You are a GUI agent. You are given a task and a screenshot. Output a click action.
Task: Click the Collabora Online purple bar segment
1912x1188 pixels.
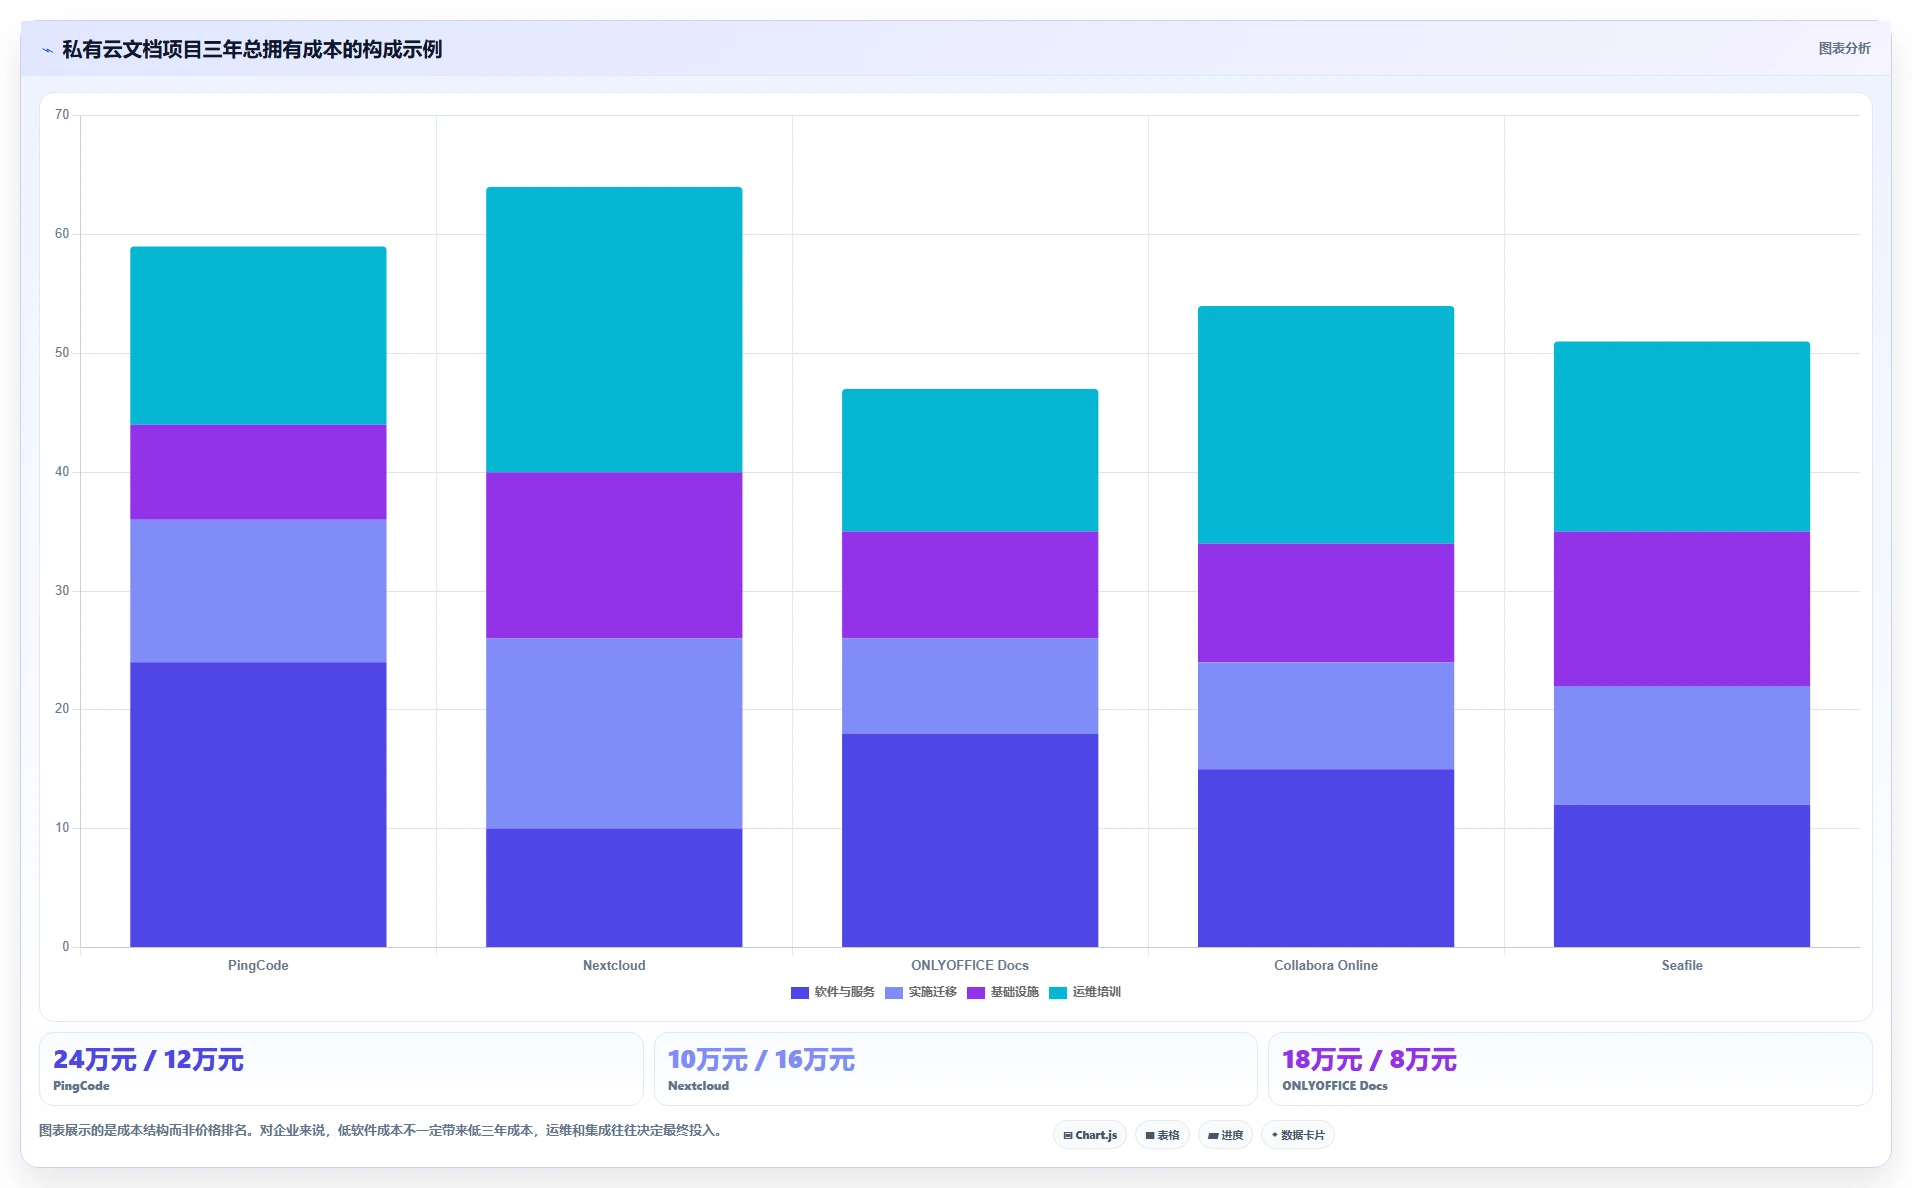pyautogui.click(x=1326, y=603)
